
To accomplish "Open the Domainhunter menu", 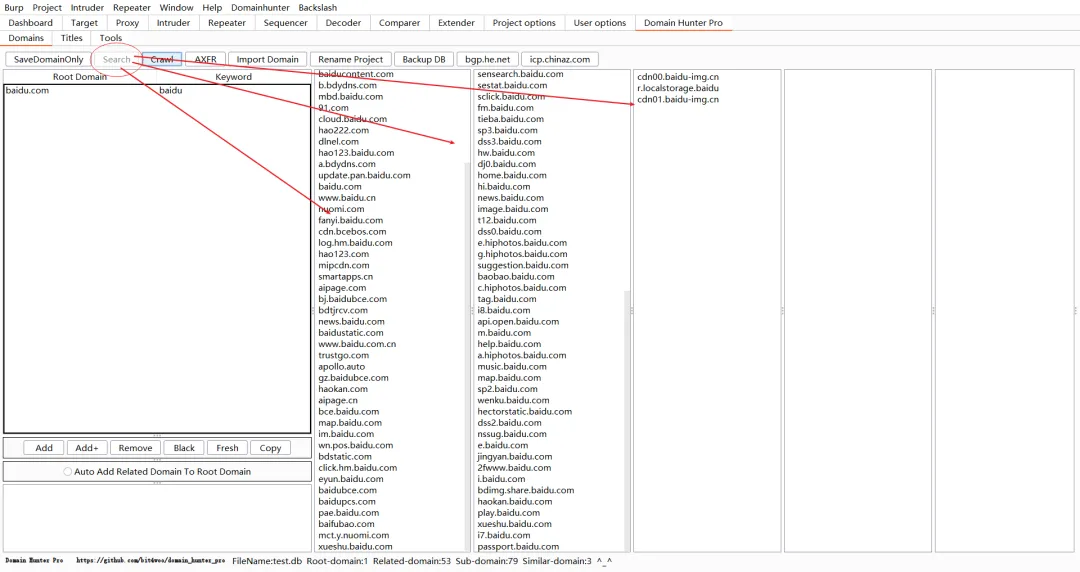I will point(260,8).
